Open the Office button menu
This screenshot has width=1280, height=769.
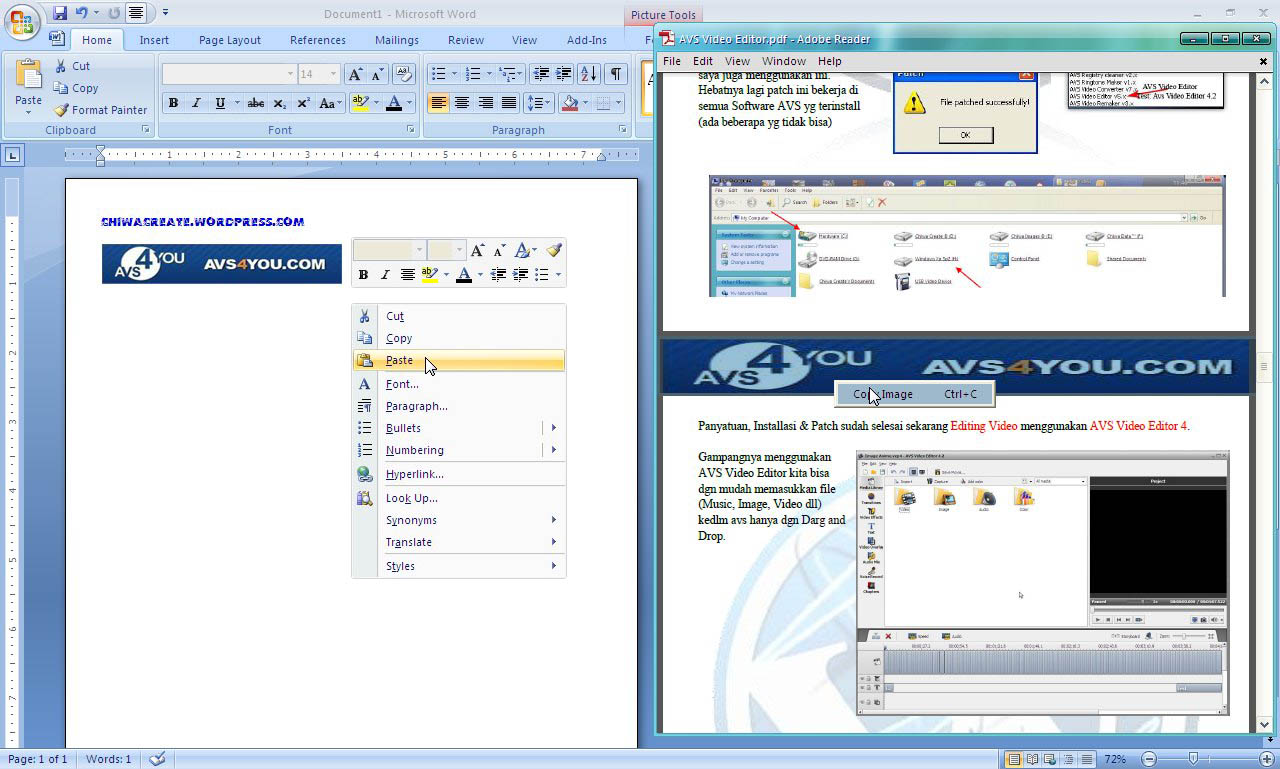pyautogui.click(x=22, y=20)
